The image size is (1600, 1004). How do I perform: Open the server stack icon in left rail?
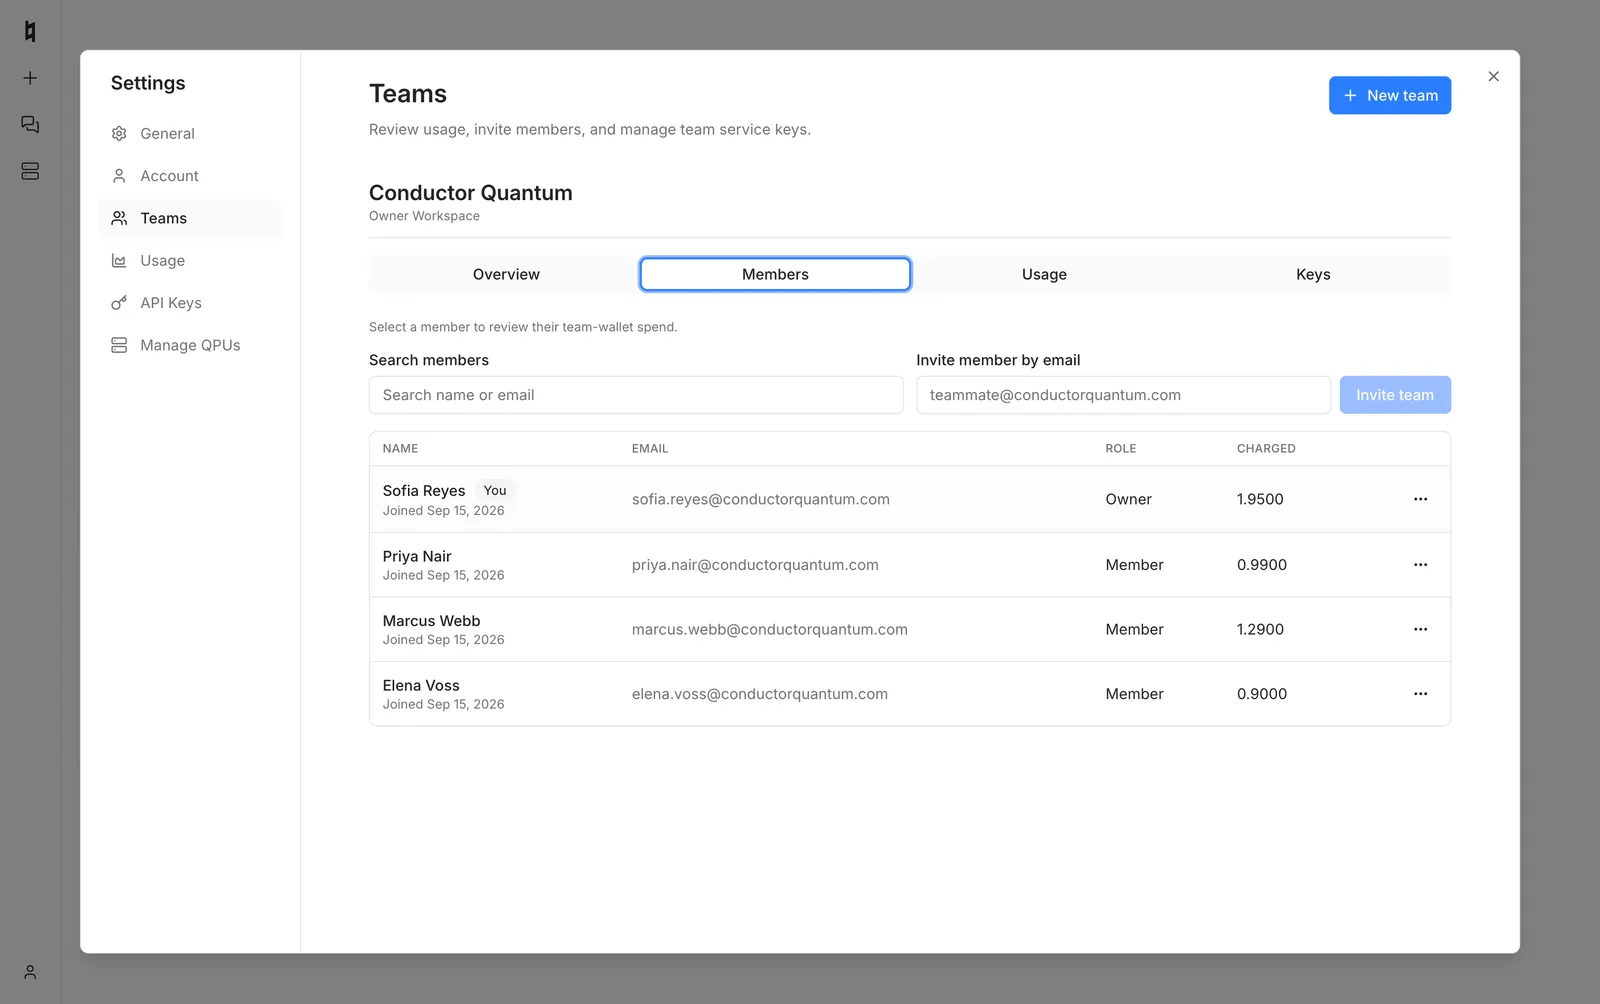pos(30,171)
